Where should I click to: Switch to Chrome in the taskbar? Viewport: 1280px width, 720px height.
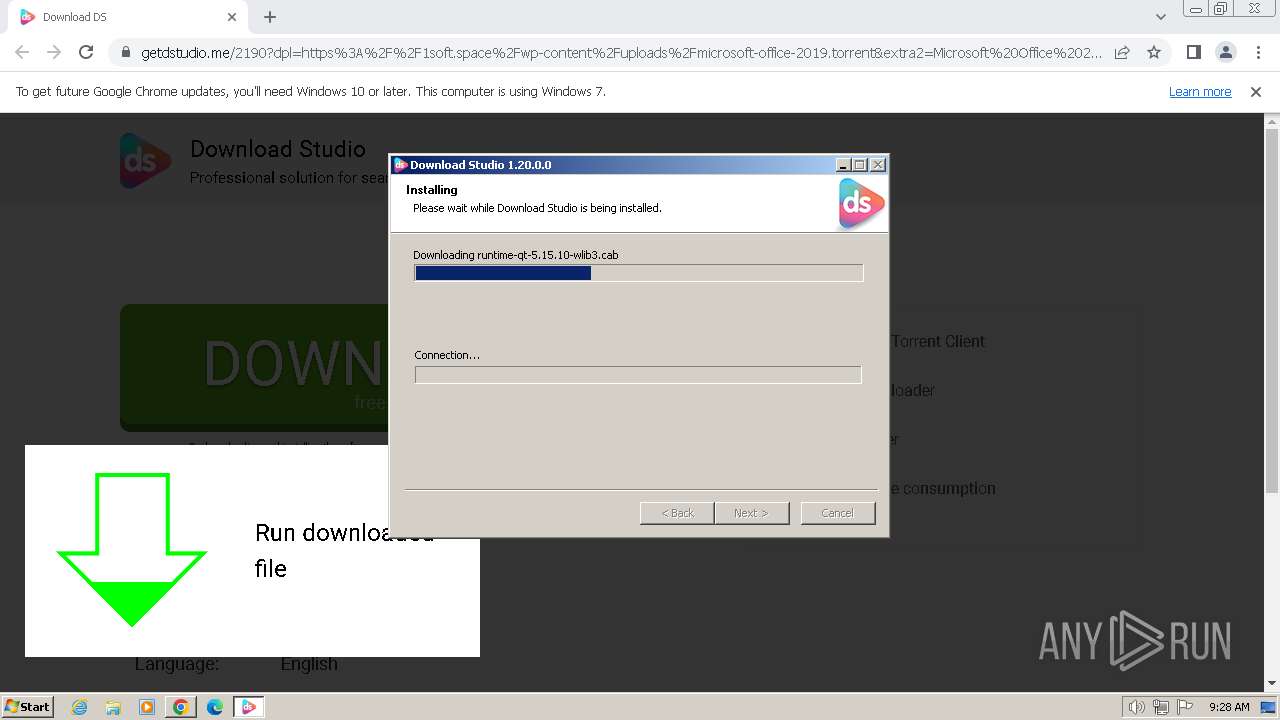coord(181,707)
